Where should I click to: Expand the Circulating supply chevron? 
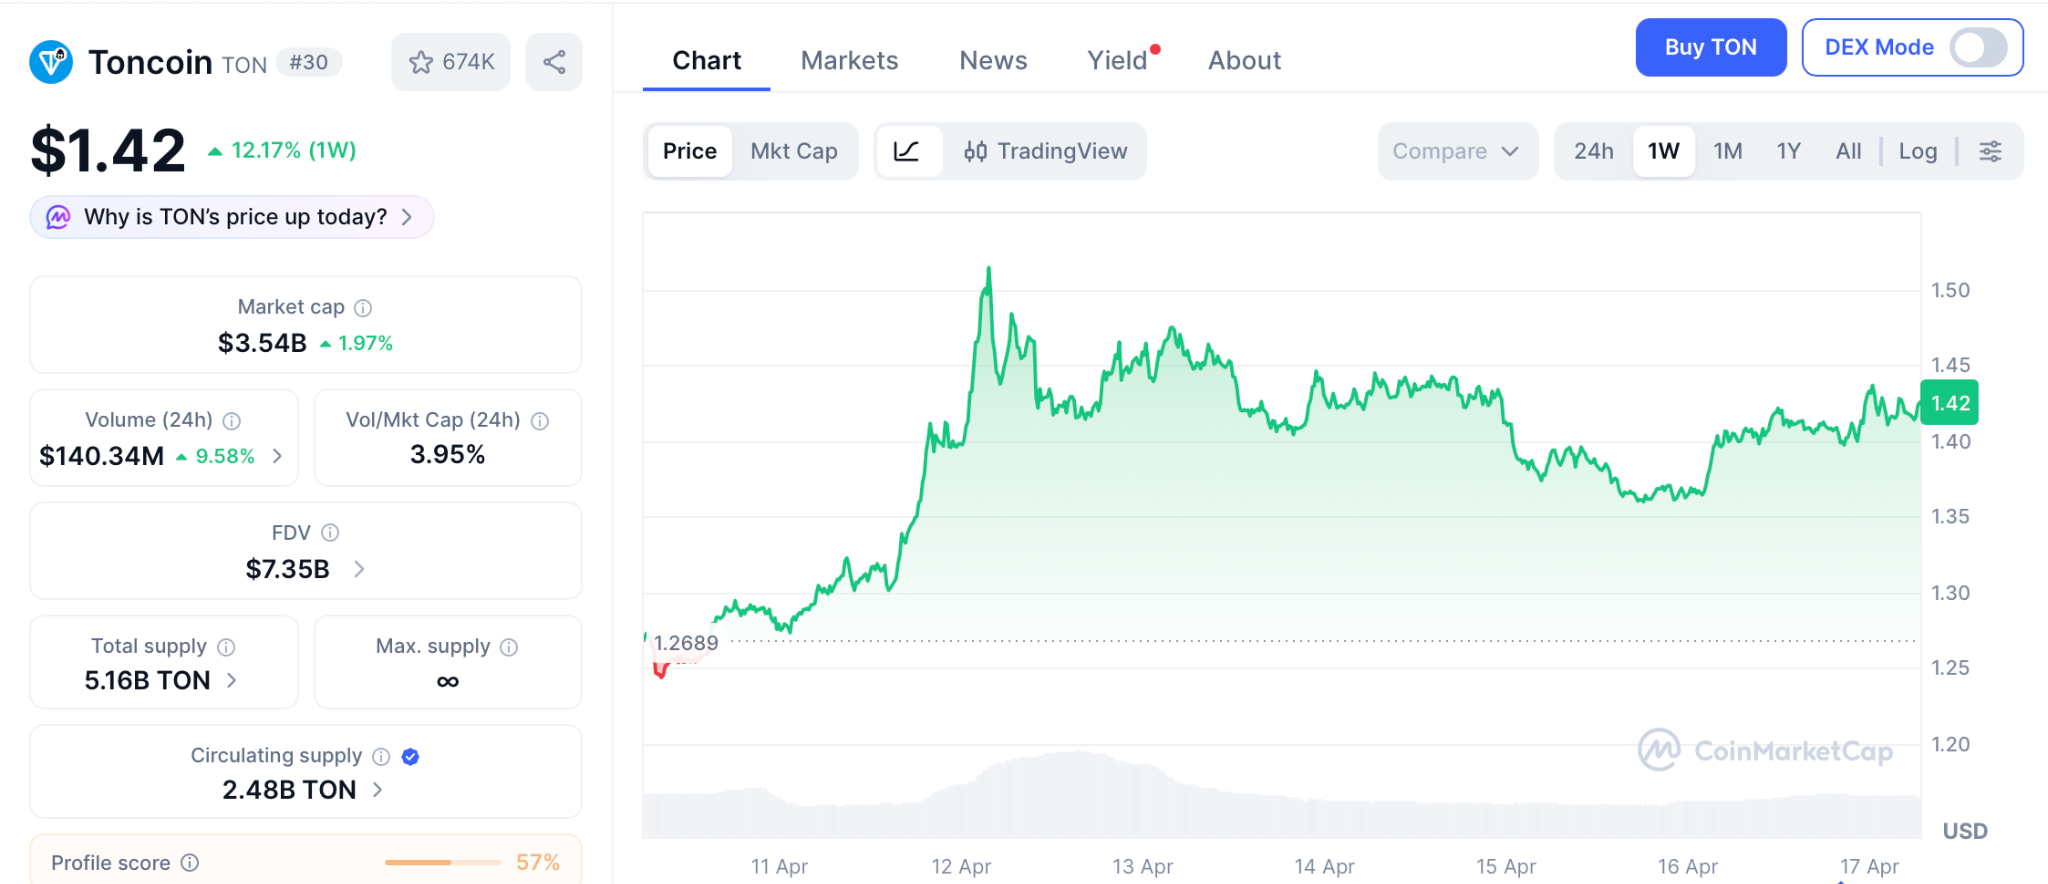(x=377, y=790)
